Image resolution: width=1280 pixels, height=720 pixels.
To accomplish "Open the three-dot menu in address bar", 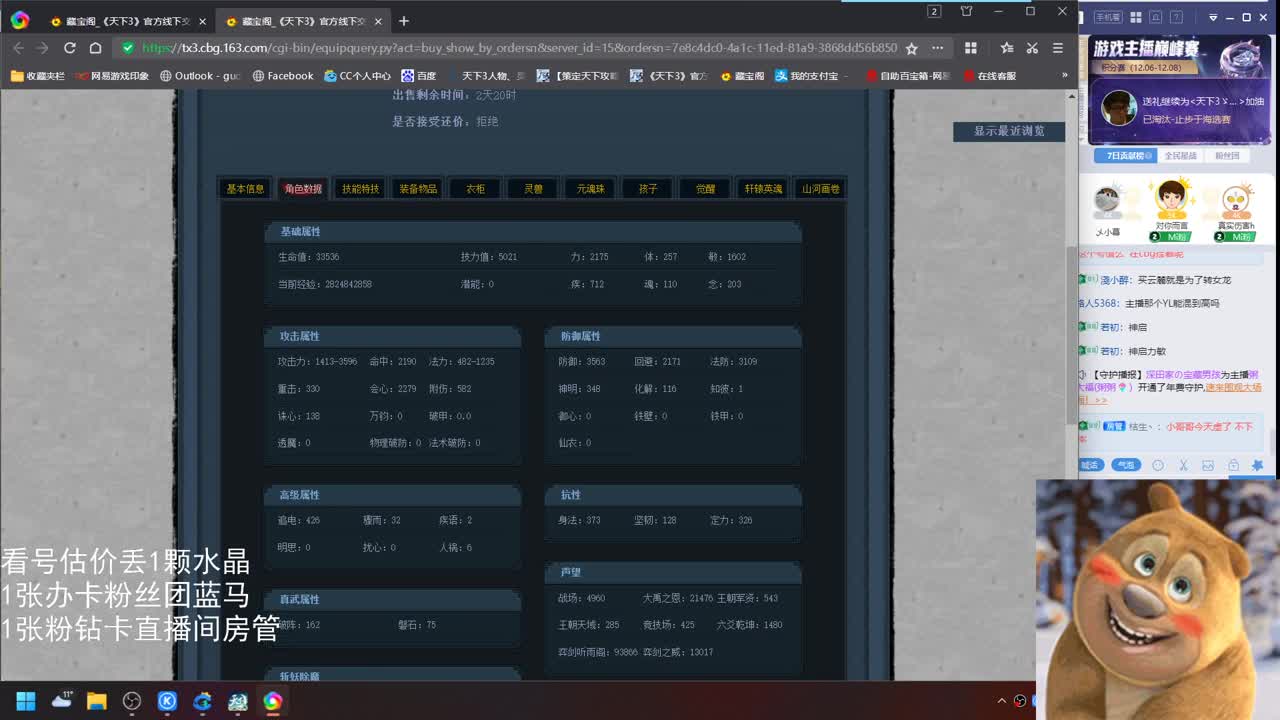I will pyautogui.click(x=937, y=48).
